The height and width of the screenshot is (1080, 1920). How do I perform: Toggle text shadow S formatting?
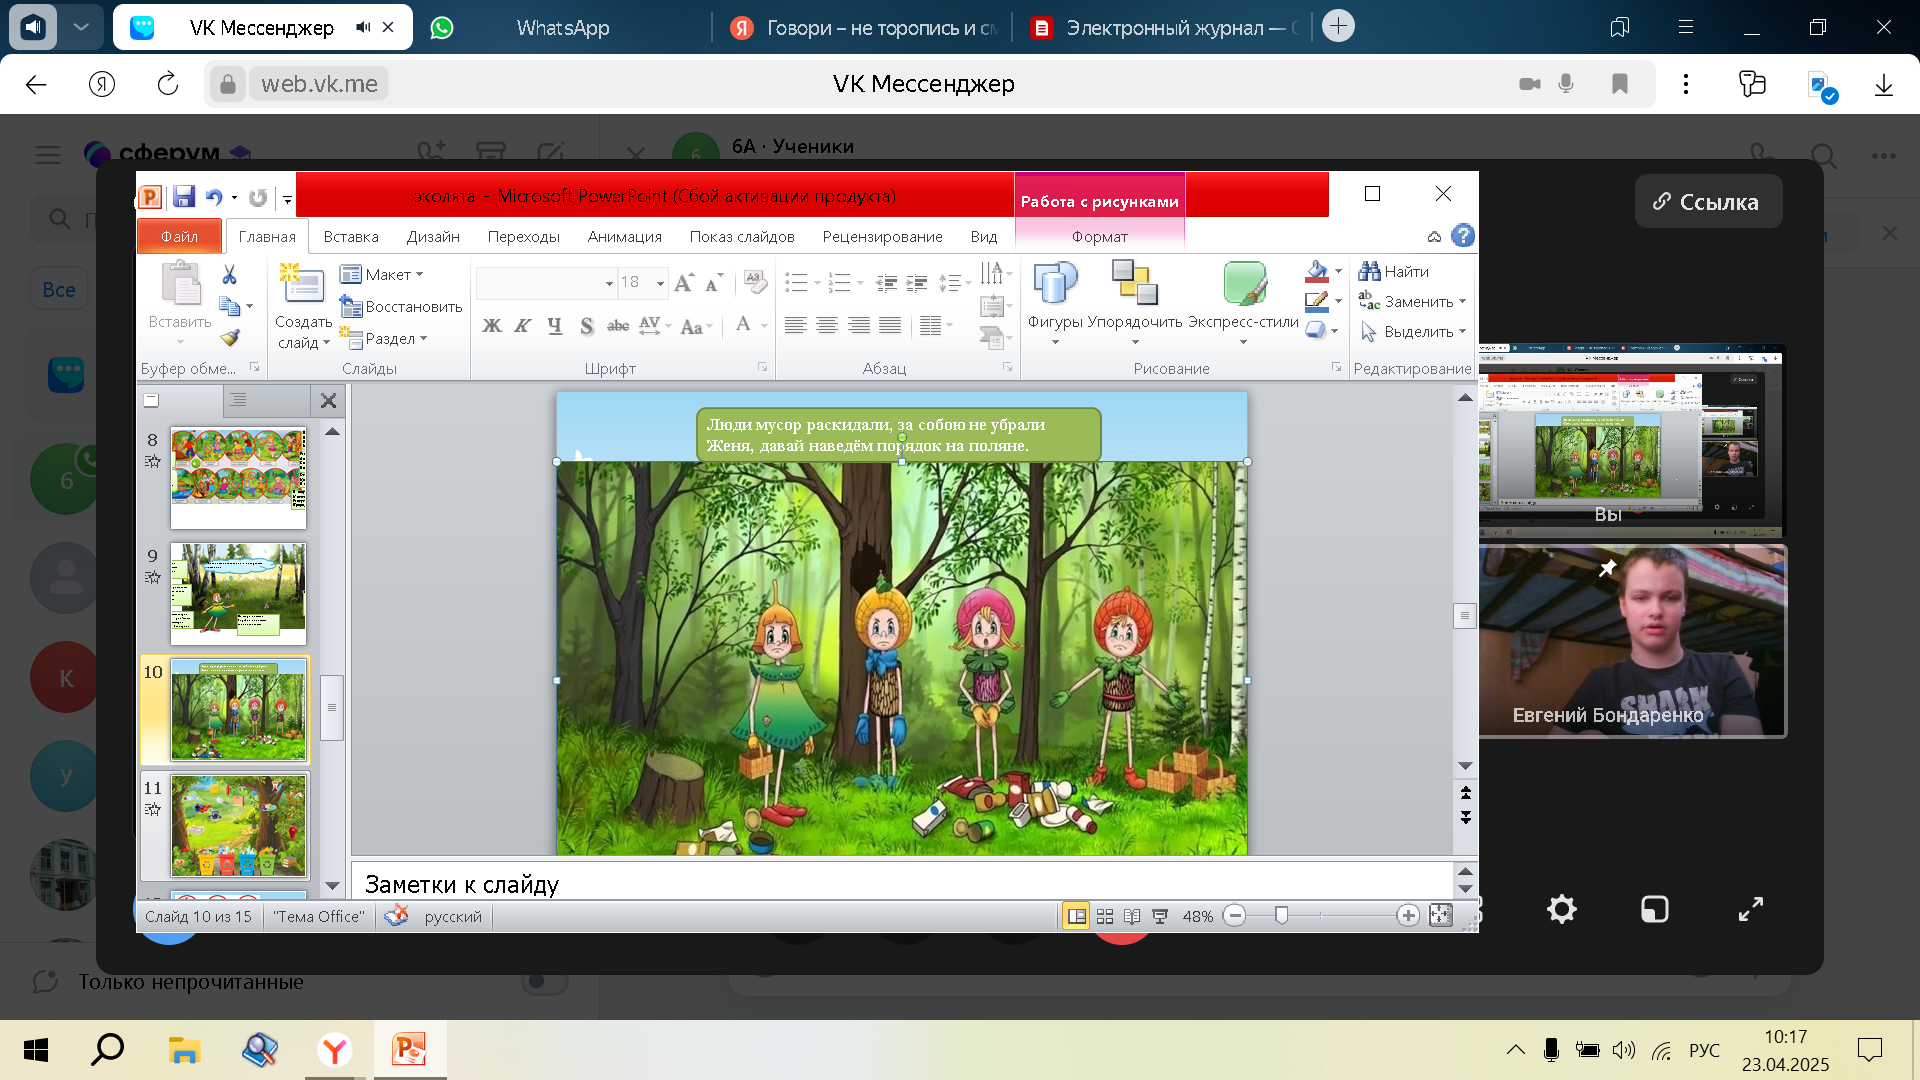click(587, 326)
